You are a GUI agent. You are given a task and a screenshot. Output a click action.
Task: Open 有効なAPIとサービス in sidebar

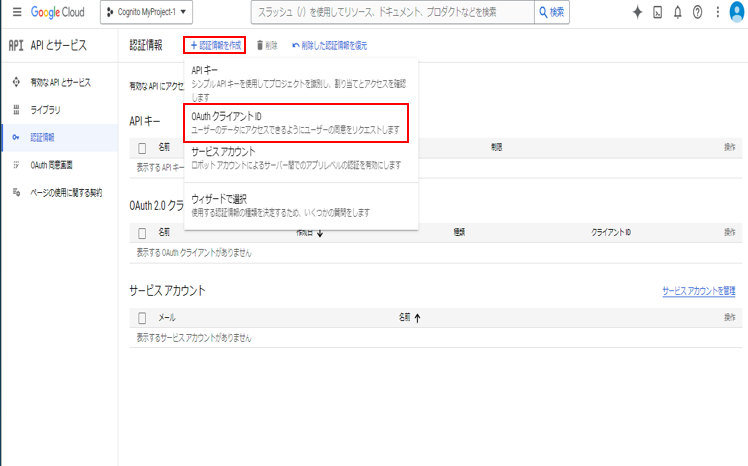point(60,82)
